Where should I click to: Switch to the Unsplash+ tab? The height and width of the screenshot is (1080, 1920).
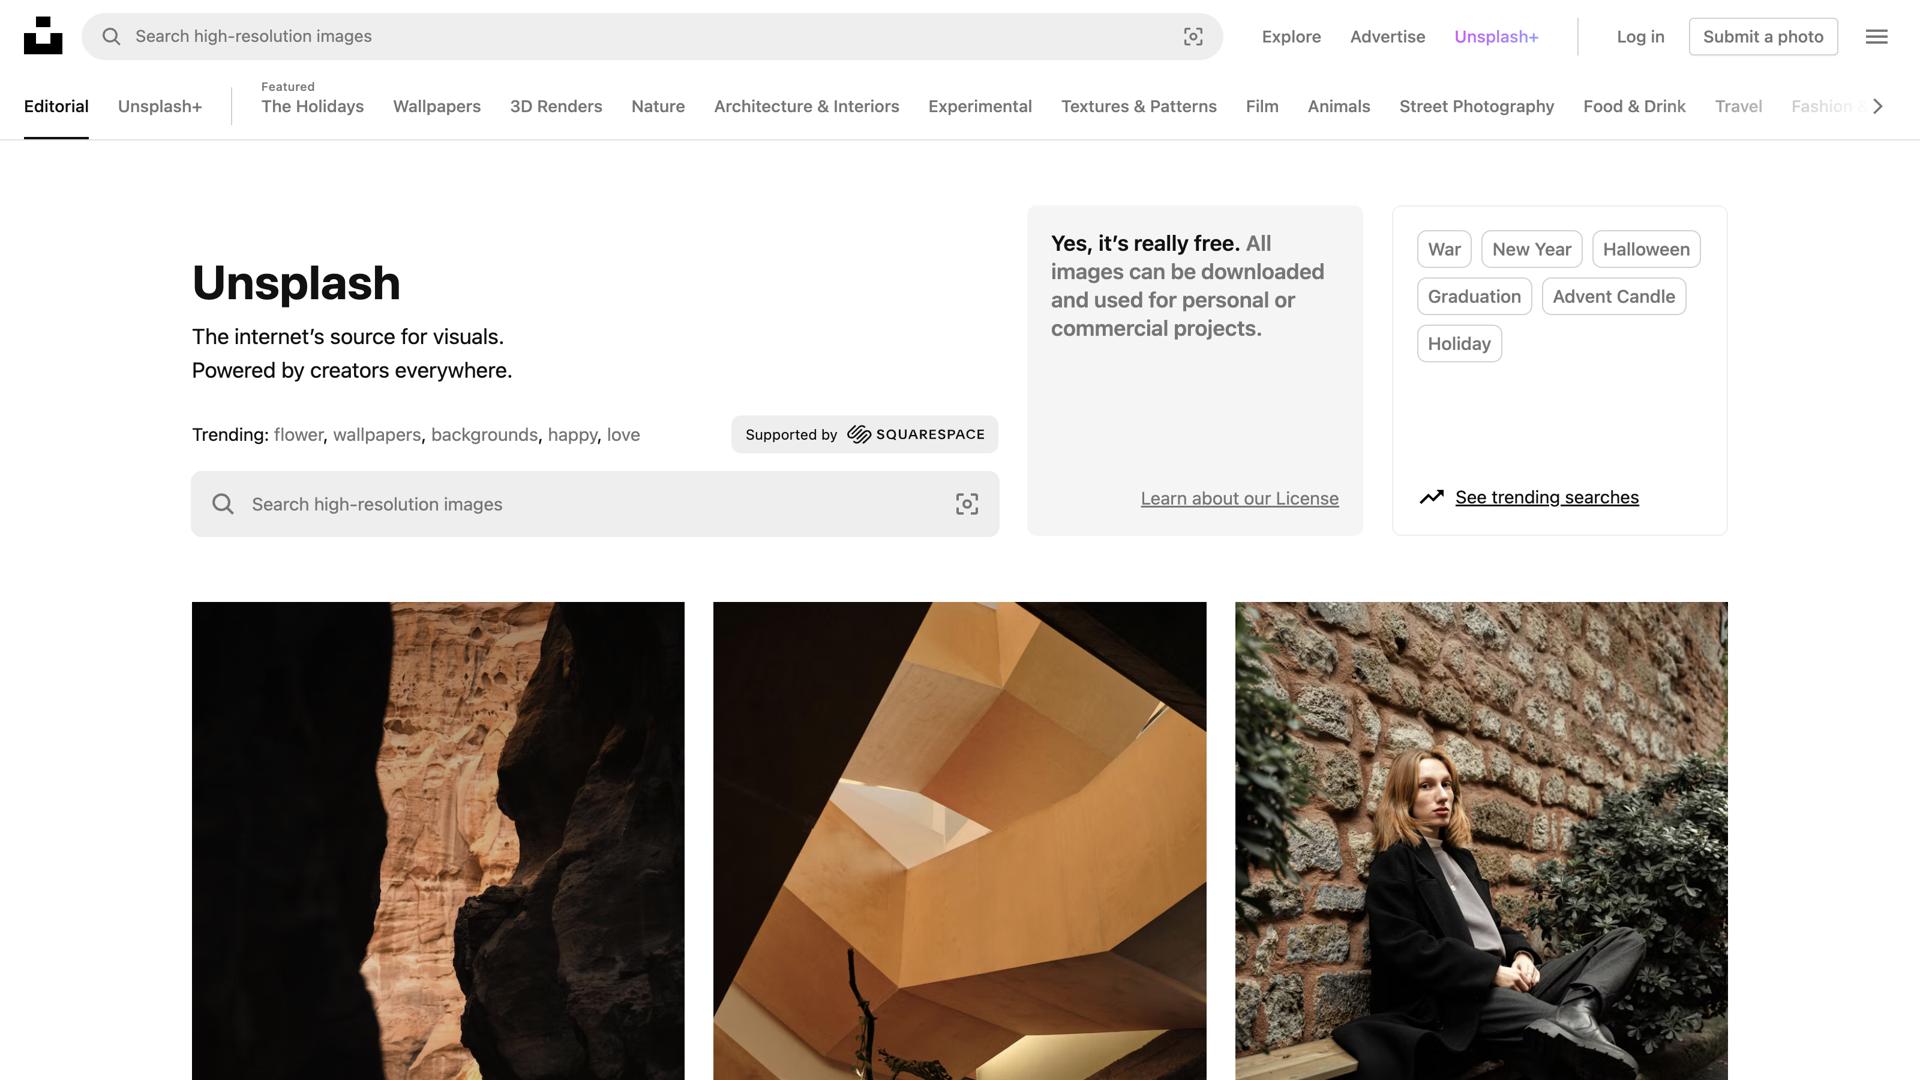[x=160, y=106]
